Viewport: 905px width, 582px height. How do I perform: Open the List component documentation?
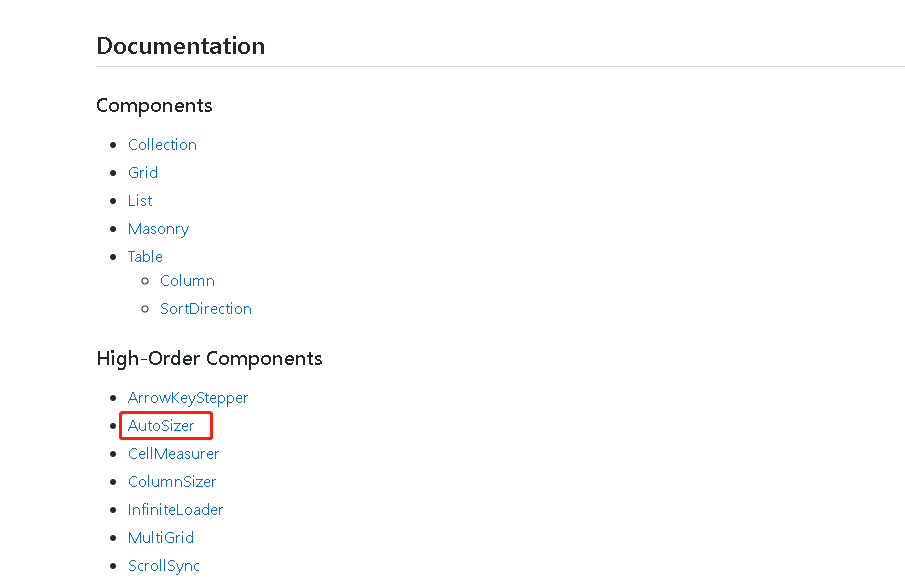tap(139, 200)
